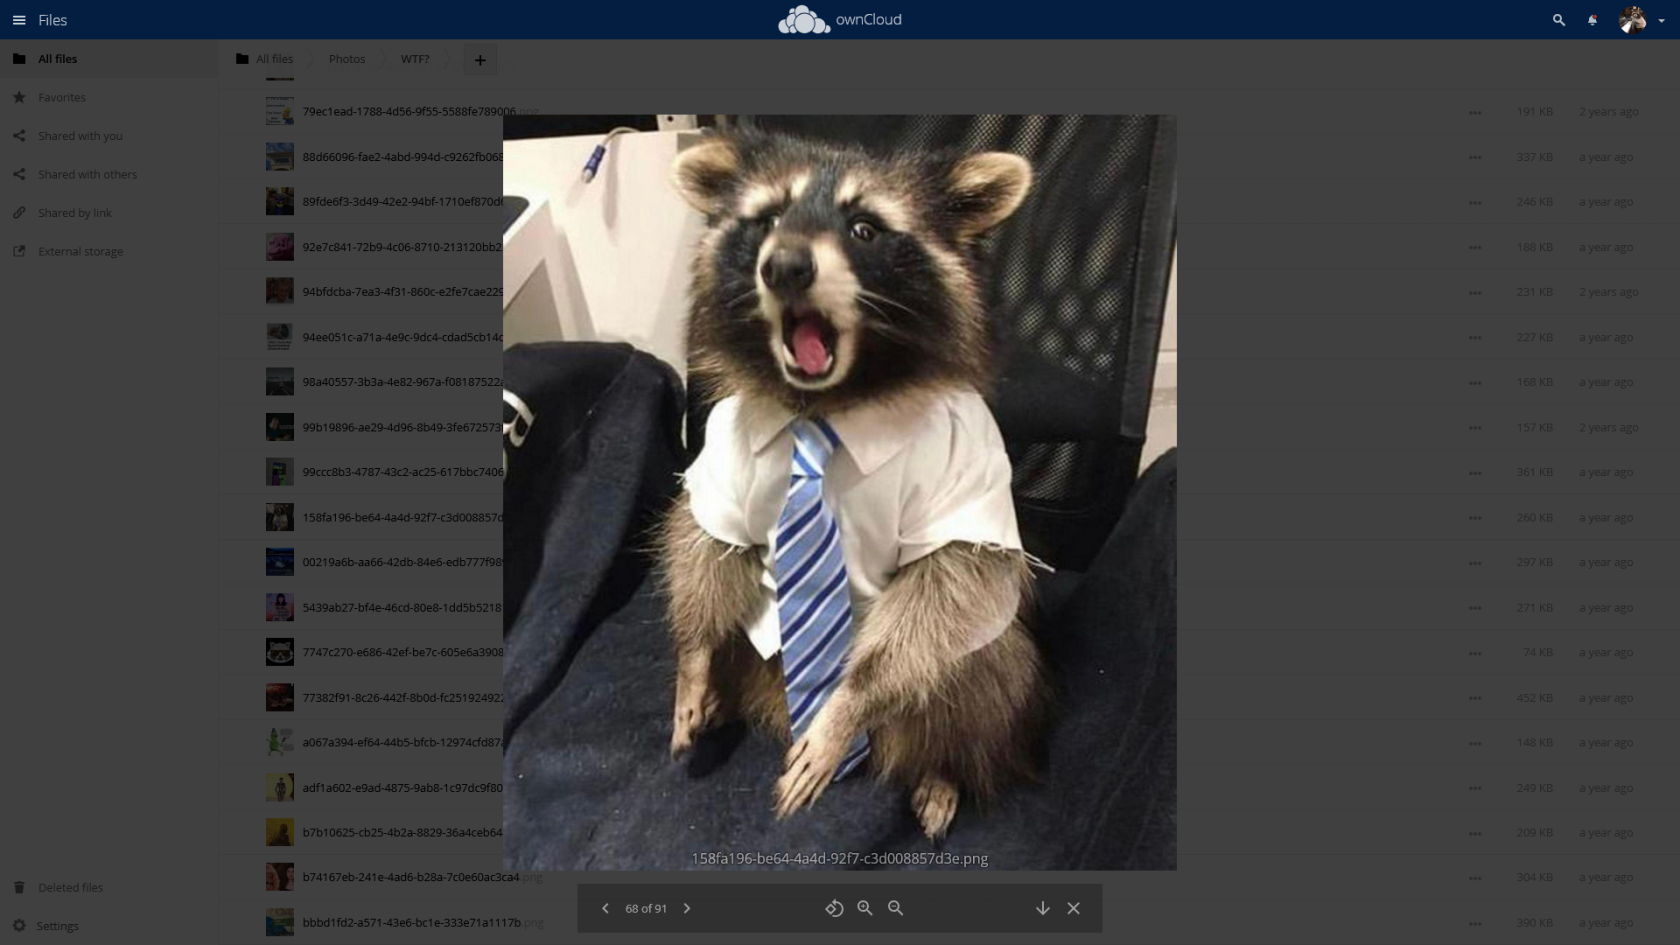This screenshot has height=945, width=1680.
Task: Click thumbnail of file 7747c270-e686-42ef
Action: 280,652
